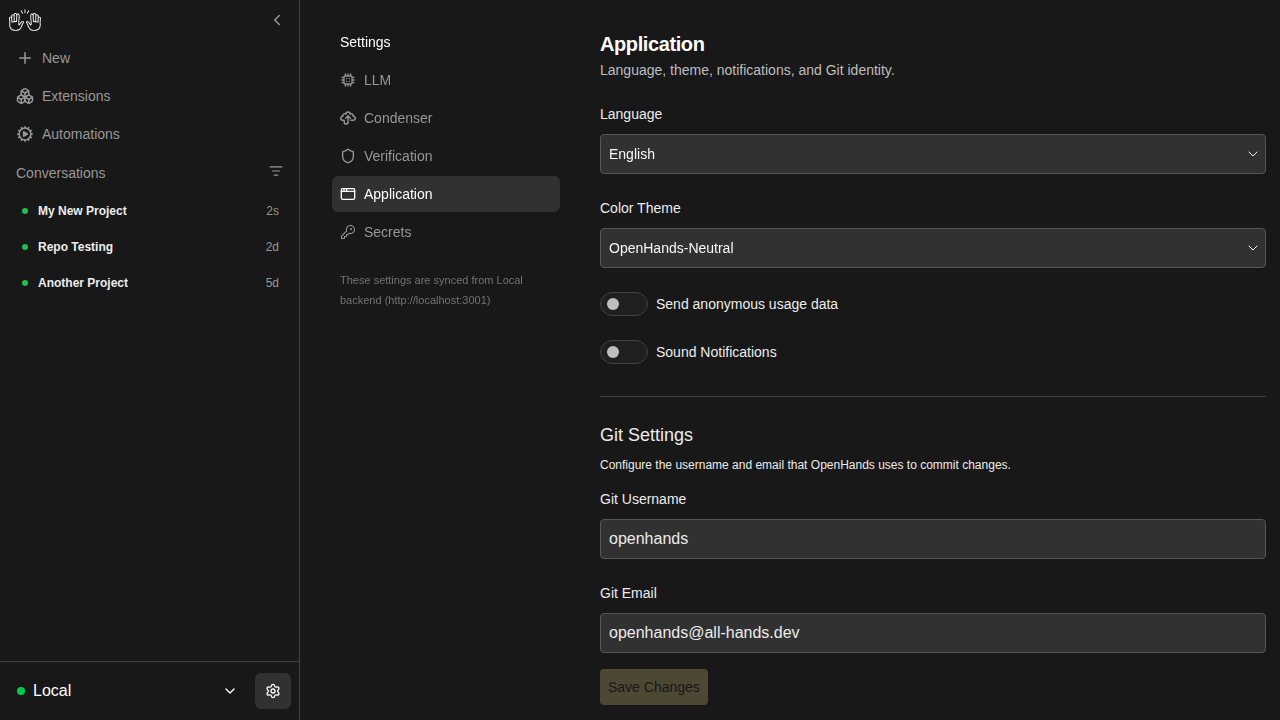This screenshot has width=1280, height=720.
Task: Click the Git Username field
Action: (933, 539)
